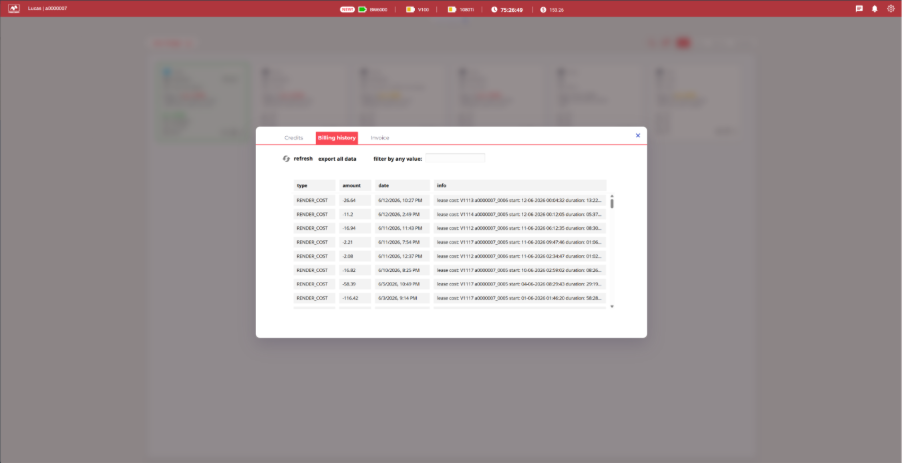Open the notifications bell icon
903x463 pixels.
tap(875, 9)
